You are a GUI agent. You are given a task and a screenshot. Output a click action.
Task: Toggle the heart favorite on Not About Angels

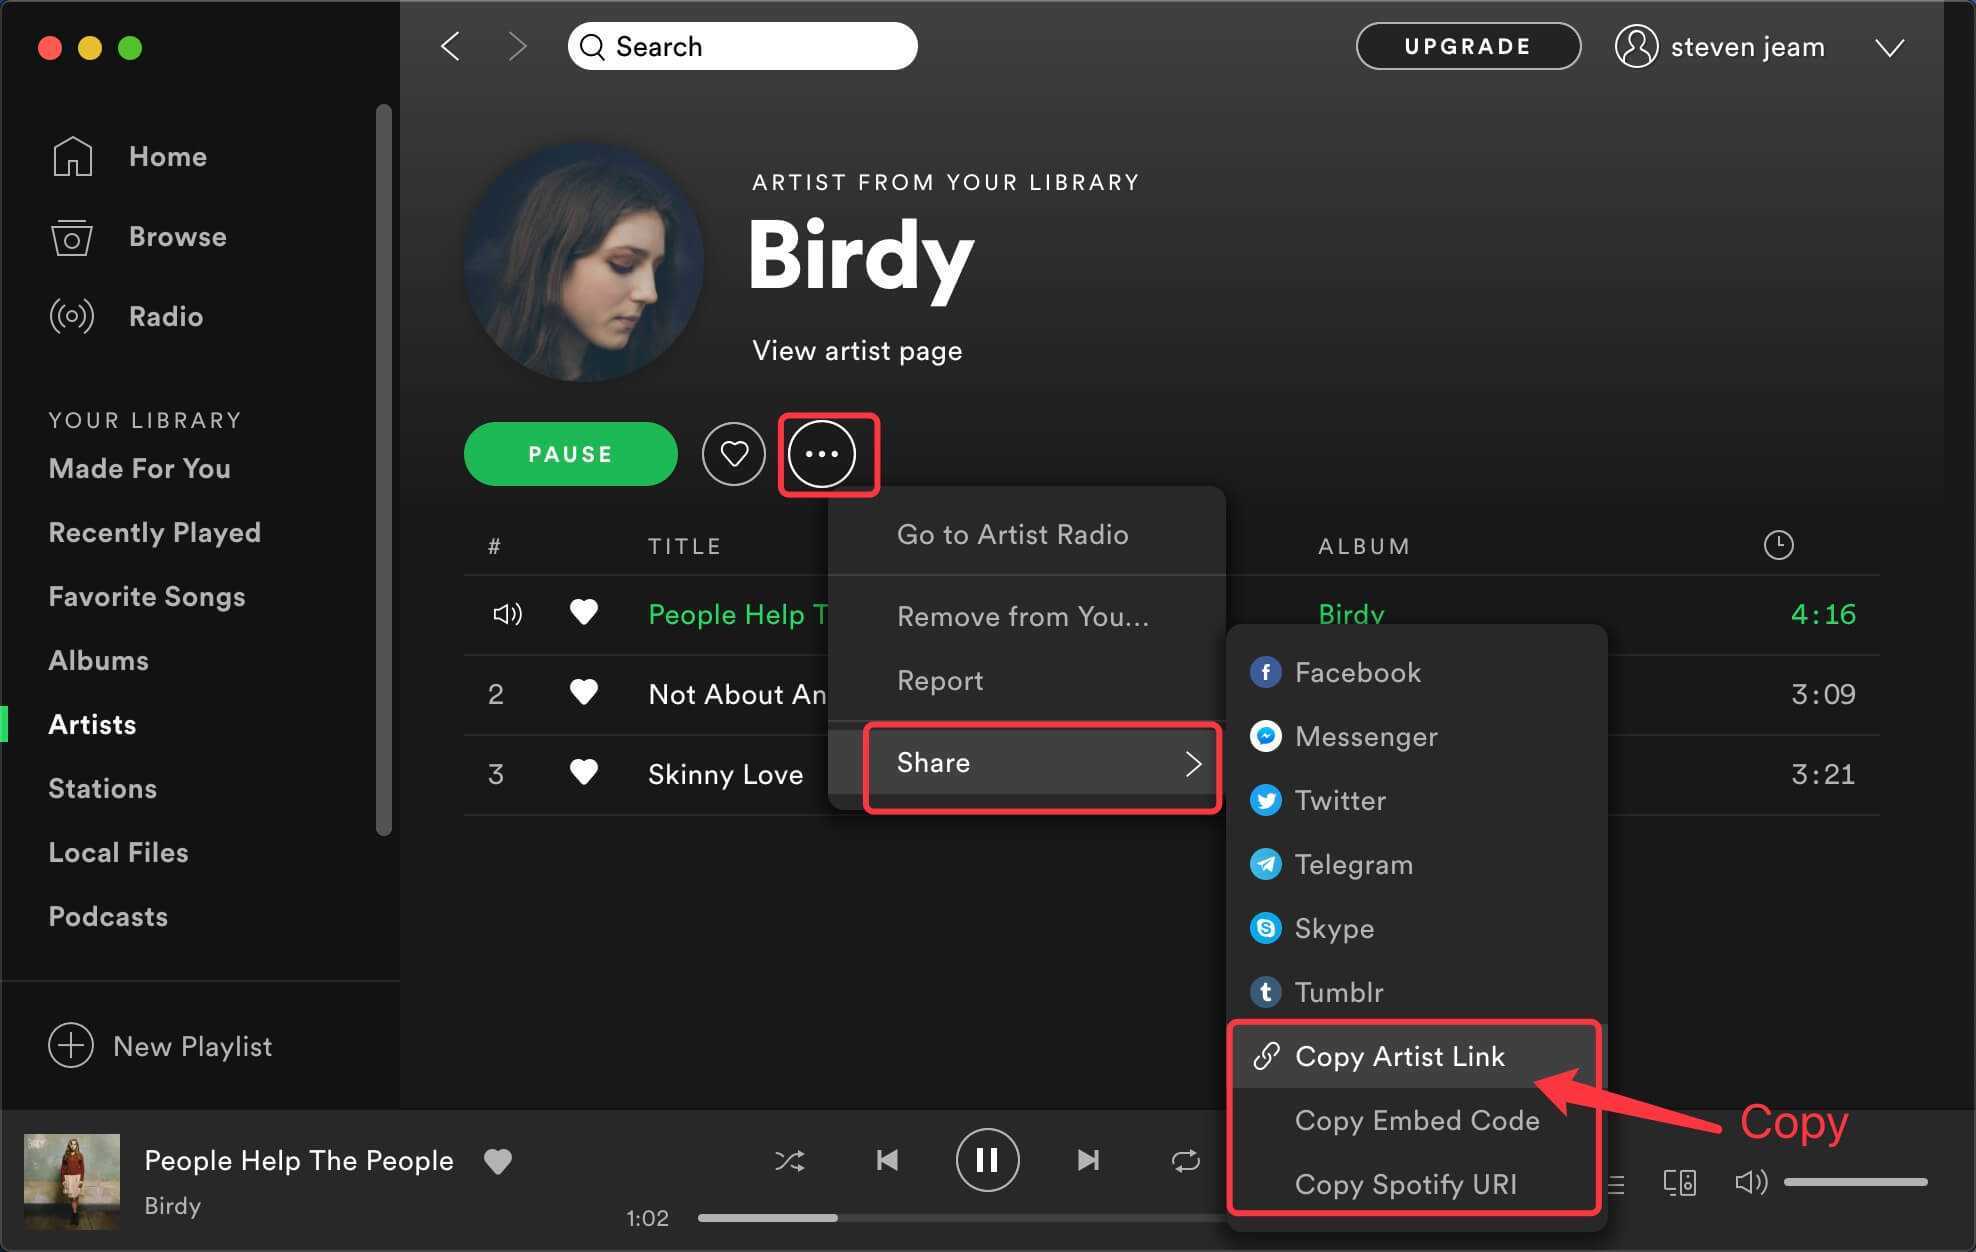click(582, 693)
